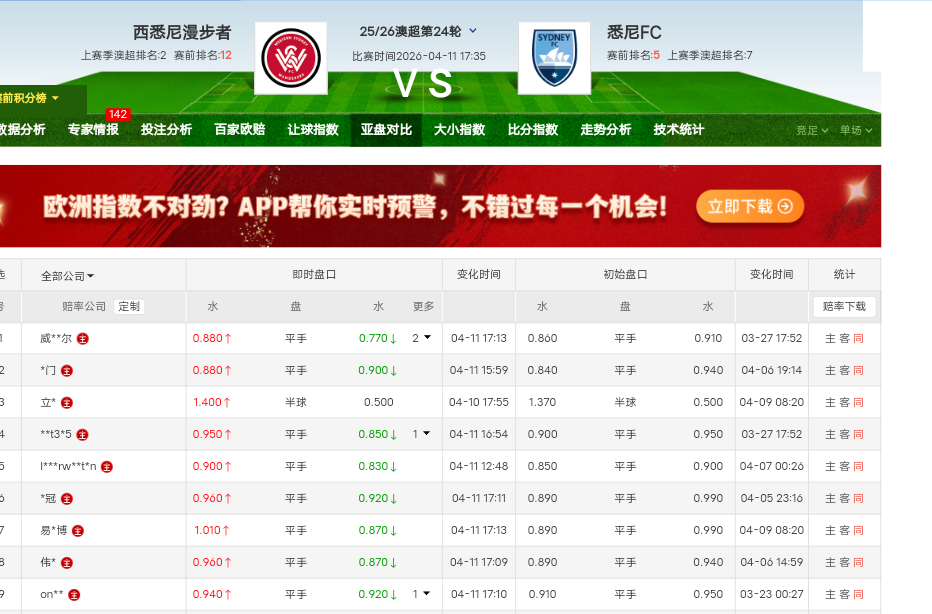932x614 pixels.
Task: Click the red 主 icon beside 立*
Action: point(67,403)
